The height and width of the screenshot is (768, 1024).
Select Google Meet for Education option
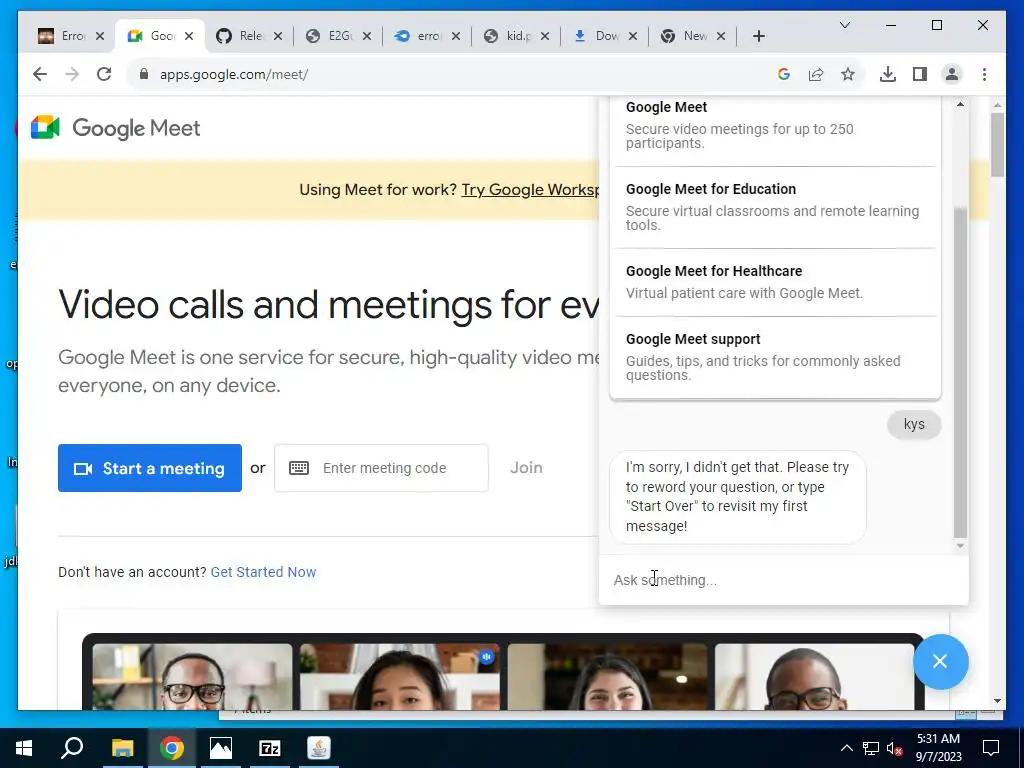(x=775, y=207)
